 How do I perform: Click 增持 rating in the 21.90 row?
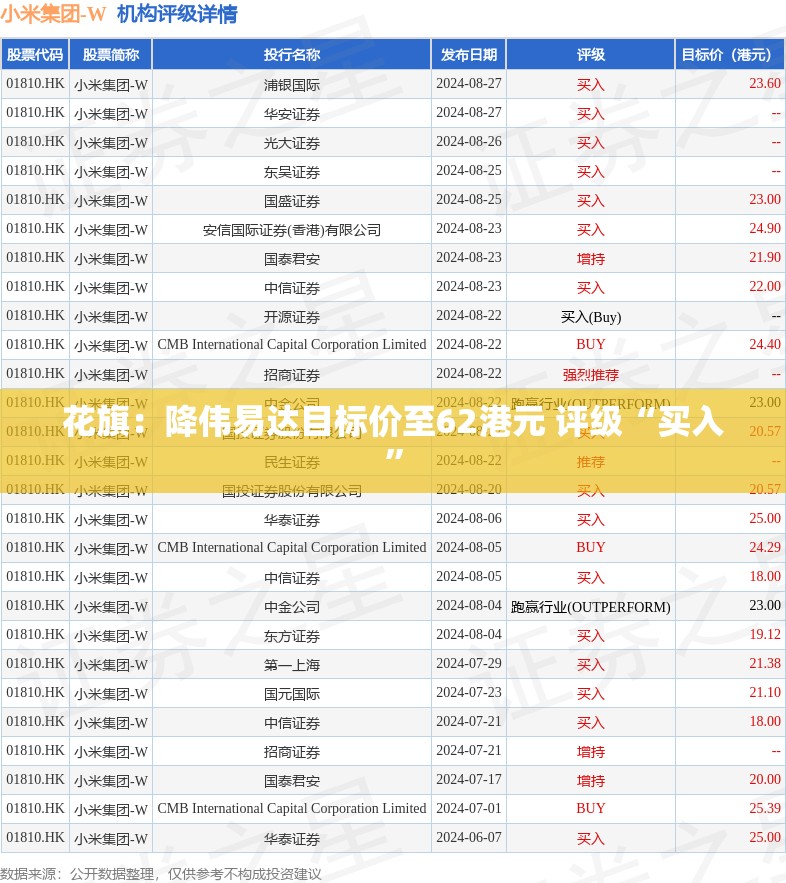[591, 258]
